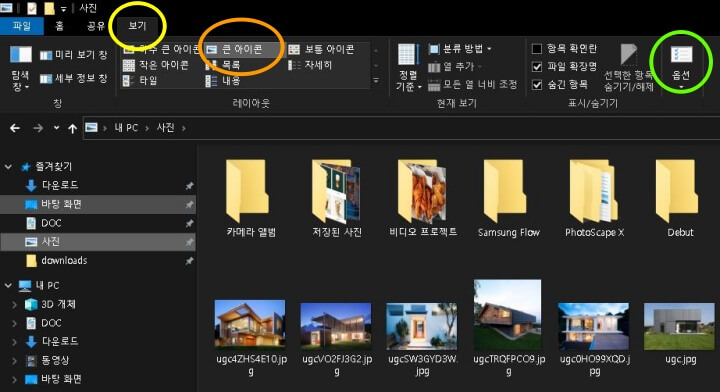
Task: Open the 탐색 창 dropdown
Action: (x=20, y=67)
